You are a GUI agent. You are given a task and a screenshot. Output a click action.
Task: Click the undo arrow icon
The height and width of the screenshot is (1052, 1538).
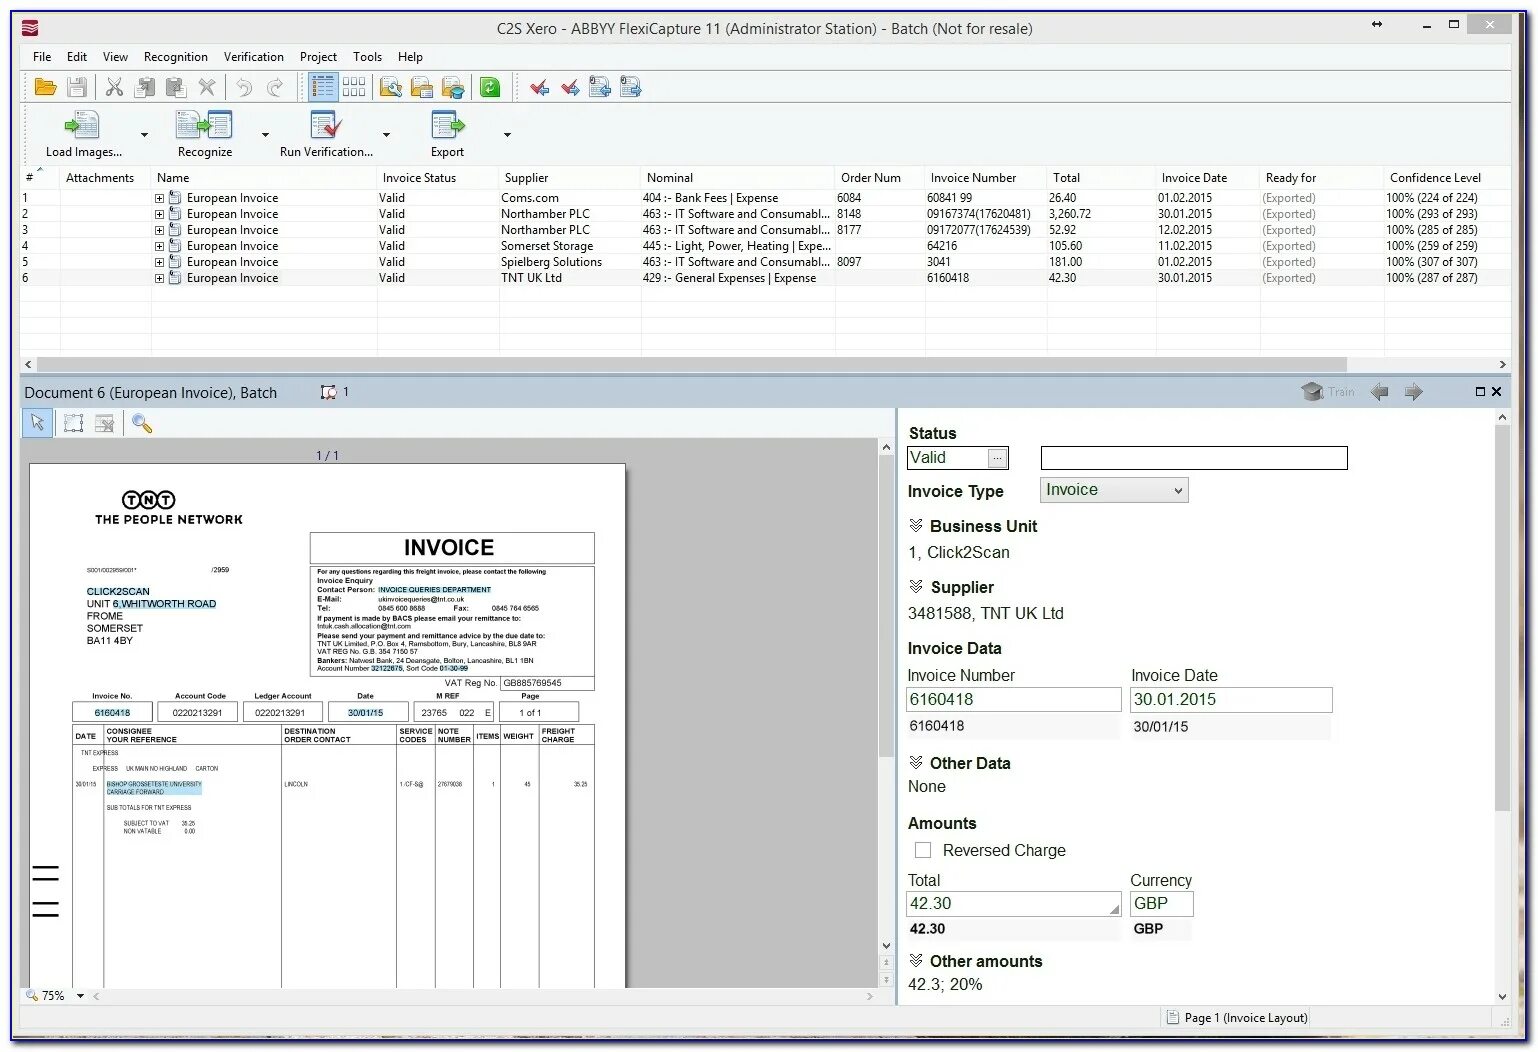click(x=244, y=88)
